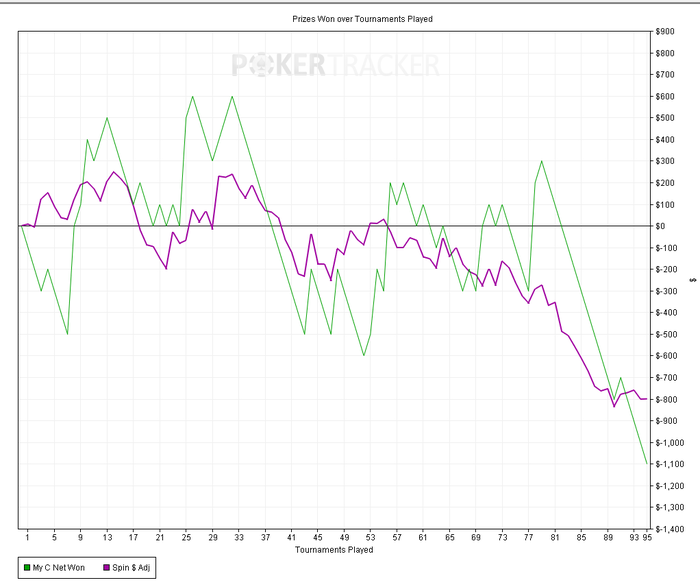Image resolution: width=700 pixels, height=587 pixels.
Task: Click the $900 value on the Y axis
Action: (665, 31)
